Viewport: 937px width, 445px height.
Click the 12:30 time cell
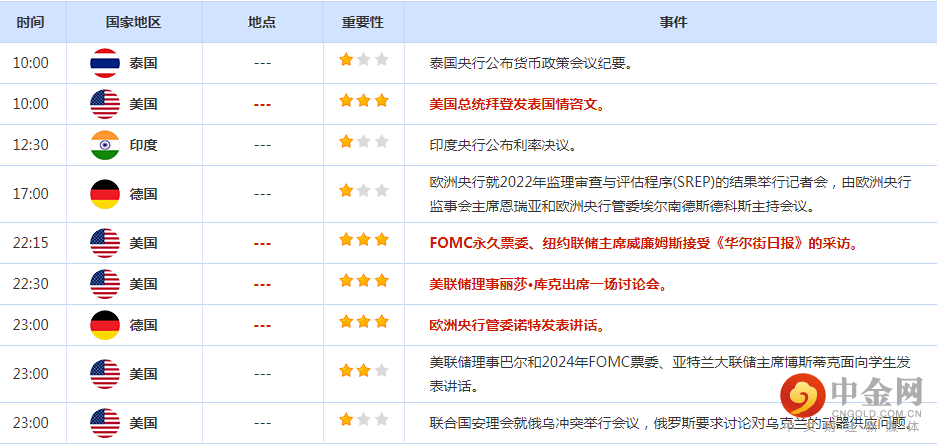click(x=30, y=145)
